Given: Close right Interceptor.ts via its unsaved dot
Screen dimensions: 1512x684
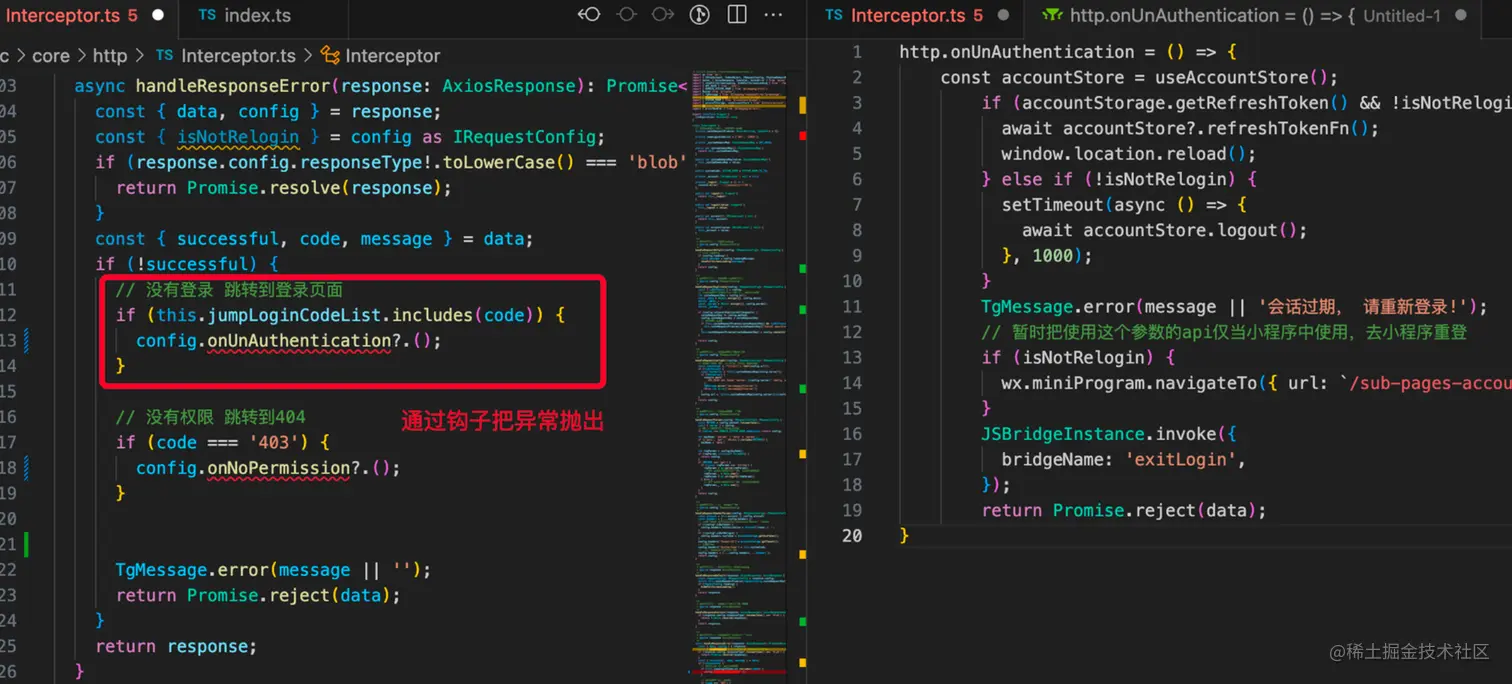Looking at the screenshot, I should point(1003,16).
